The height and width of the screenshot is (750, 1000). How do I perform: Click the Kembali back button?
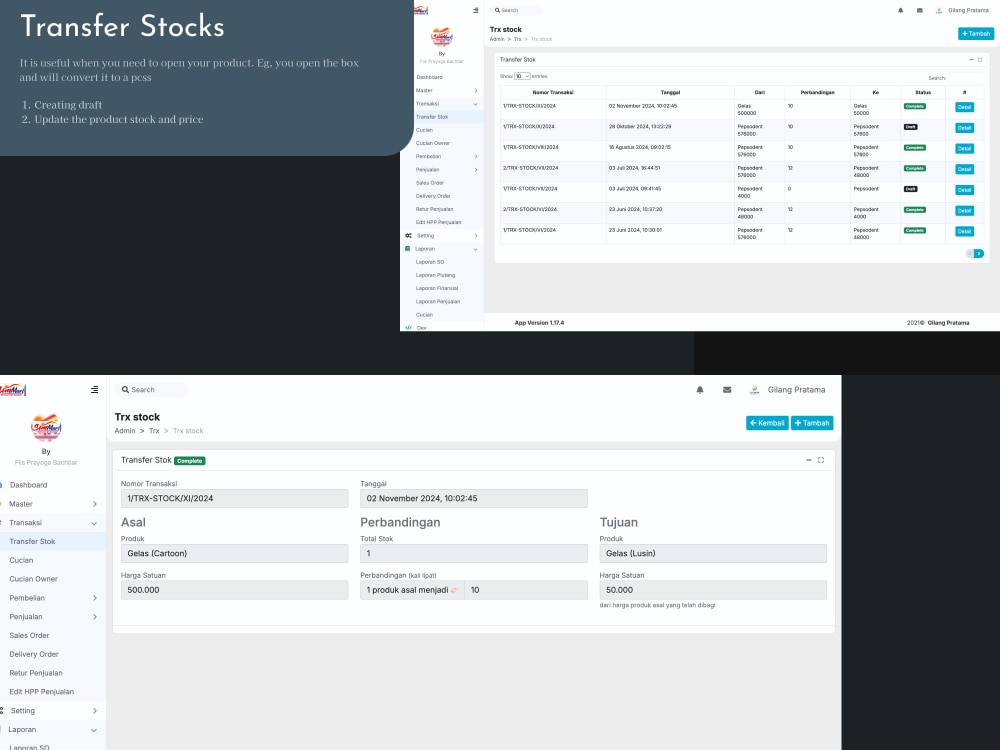tap(767, 423)
